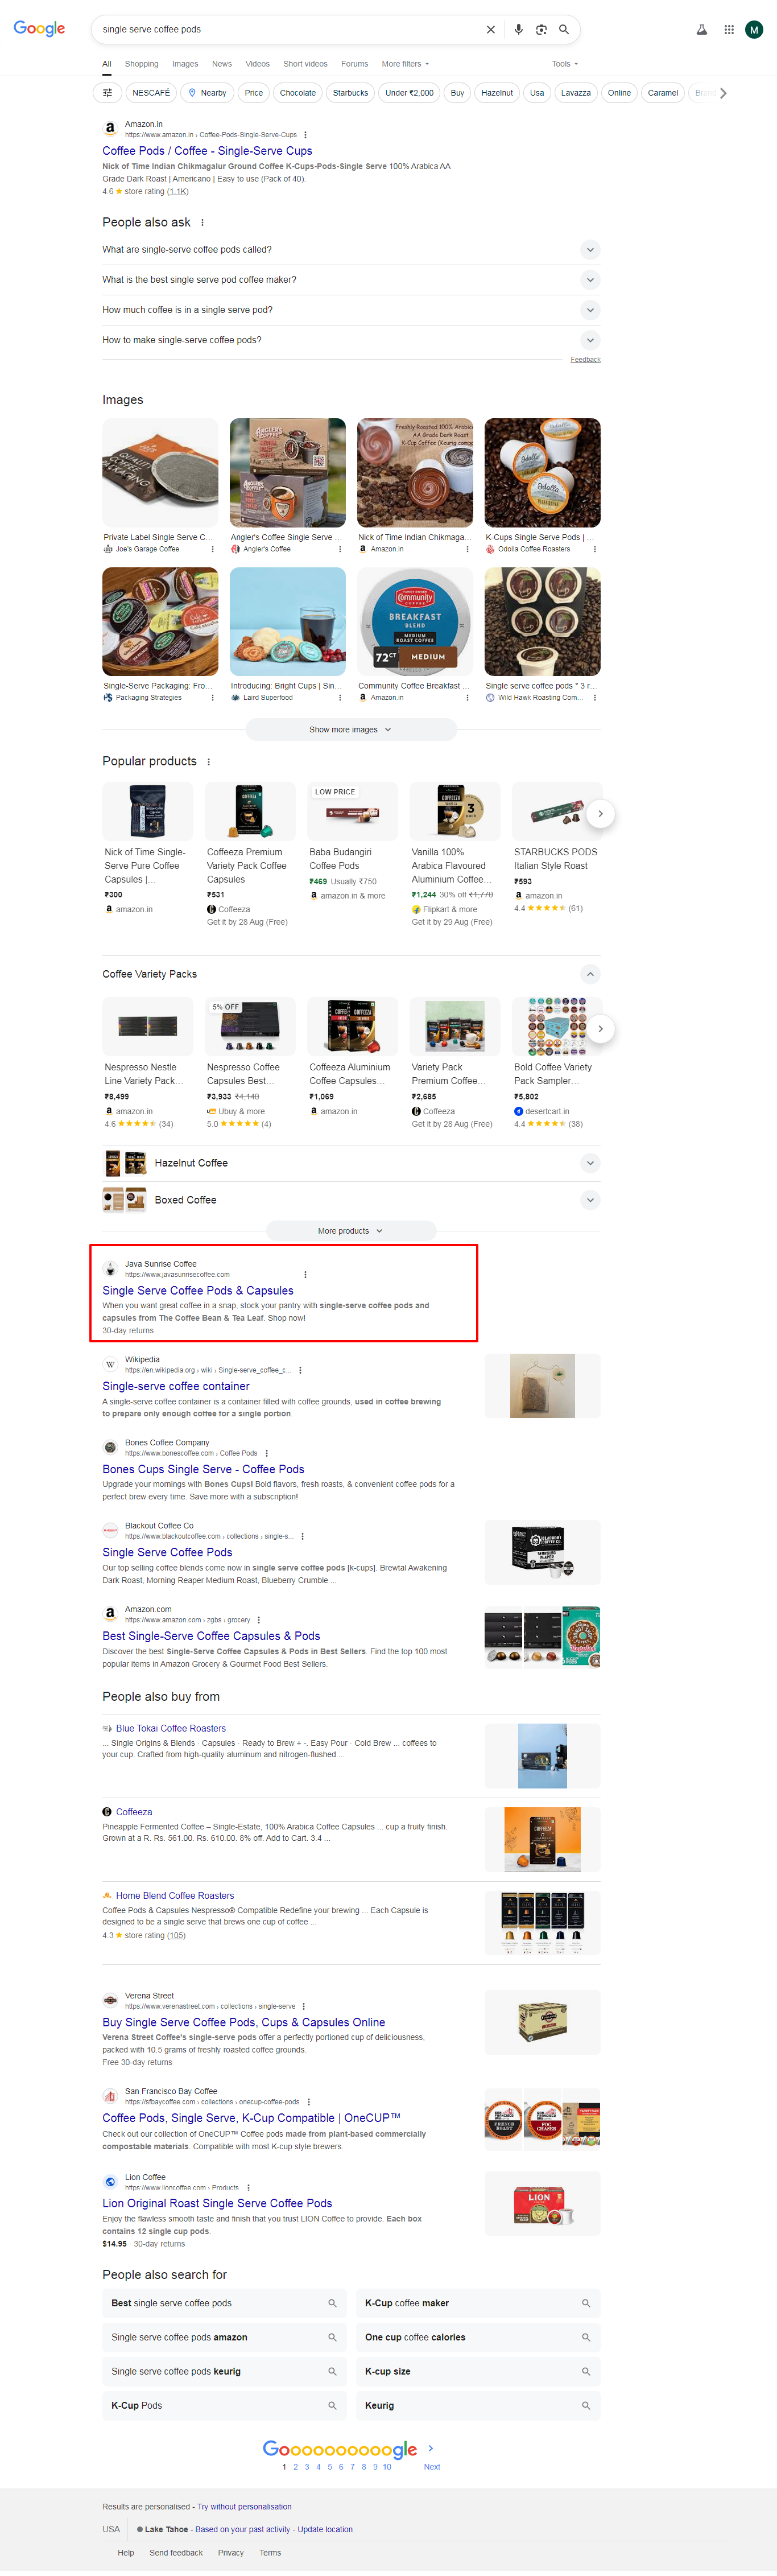Click the magnifying glass search icon
The width and height of the screenshot is (777, 2576).
click(x=564, y=30)
